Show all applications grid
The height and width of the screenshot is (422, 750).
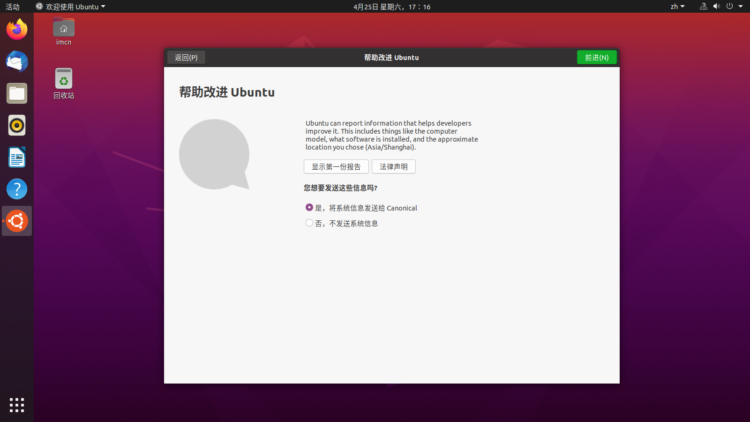click(x=16, y=404)
